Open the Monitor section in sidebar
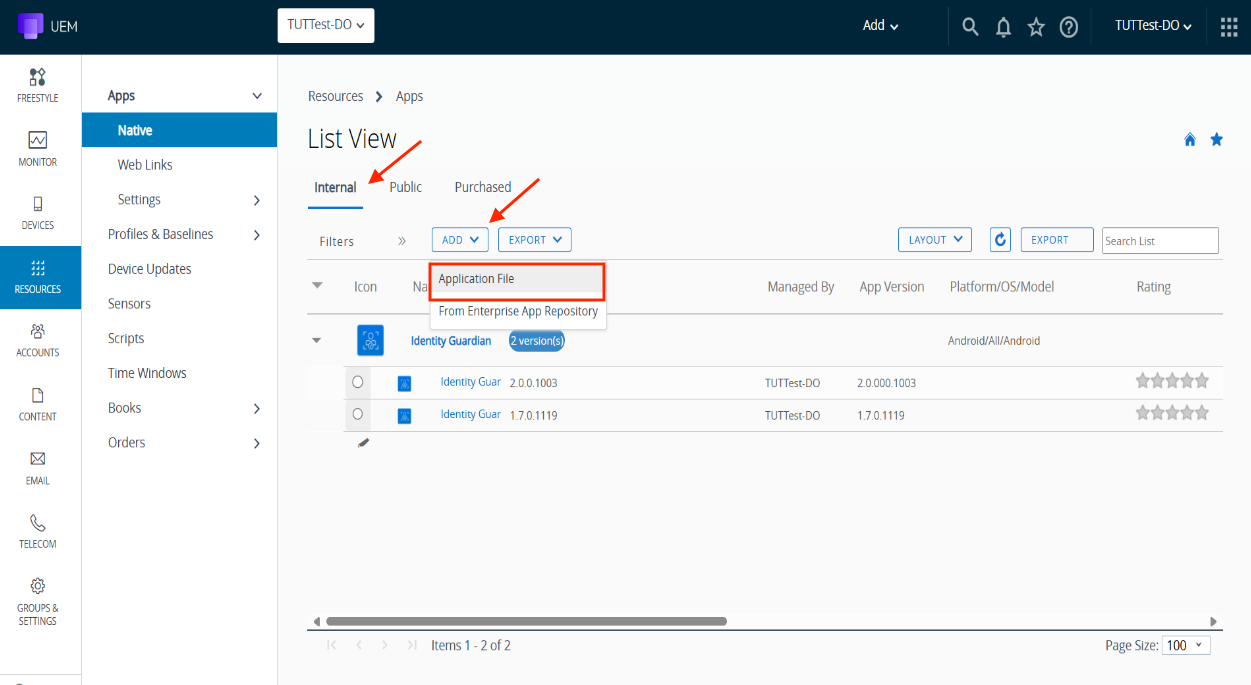The width and height of the screenshot is (1251, 685). click(x=38, y=148)
